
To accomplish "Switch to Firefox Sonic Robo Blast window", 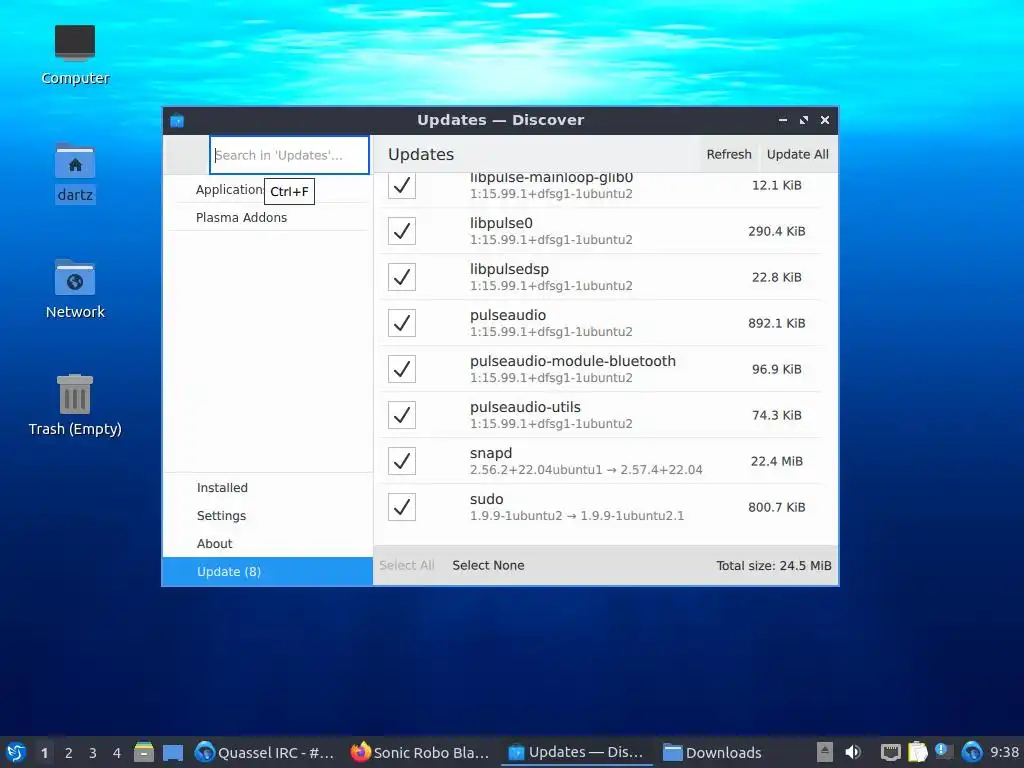I will [419, 752].
